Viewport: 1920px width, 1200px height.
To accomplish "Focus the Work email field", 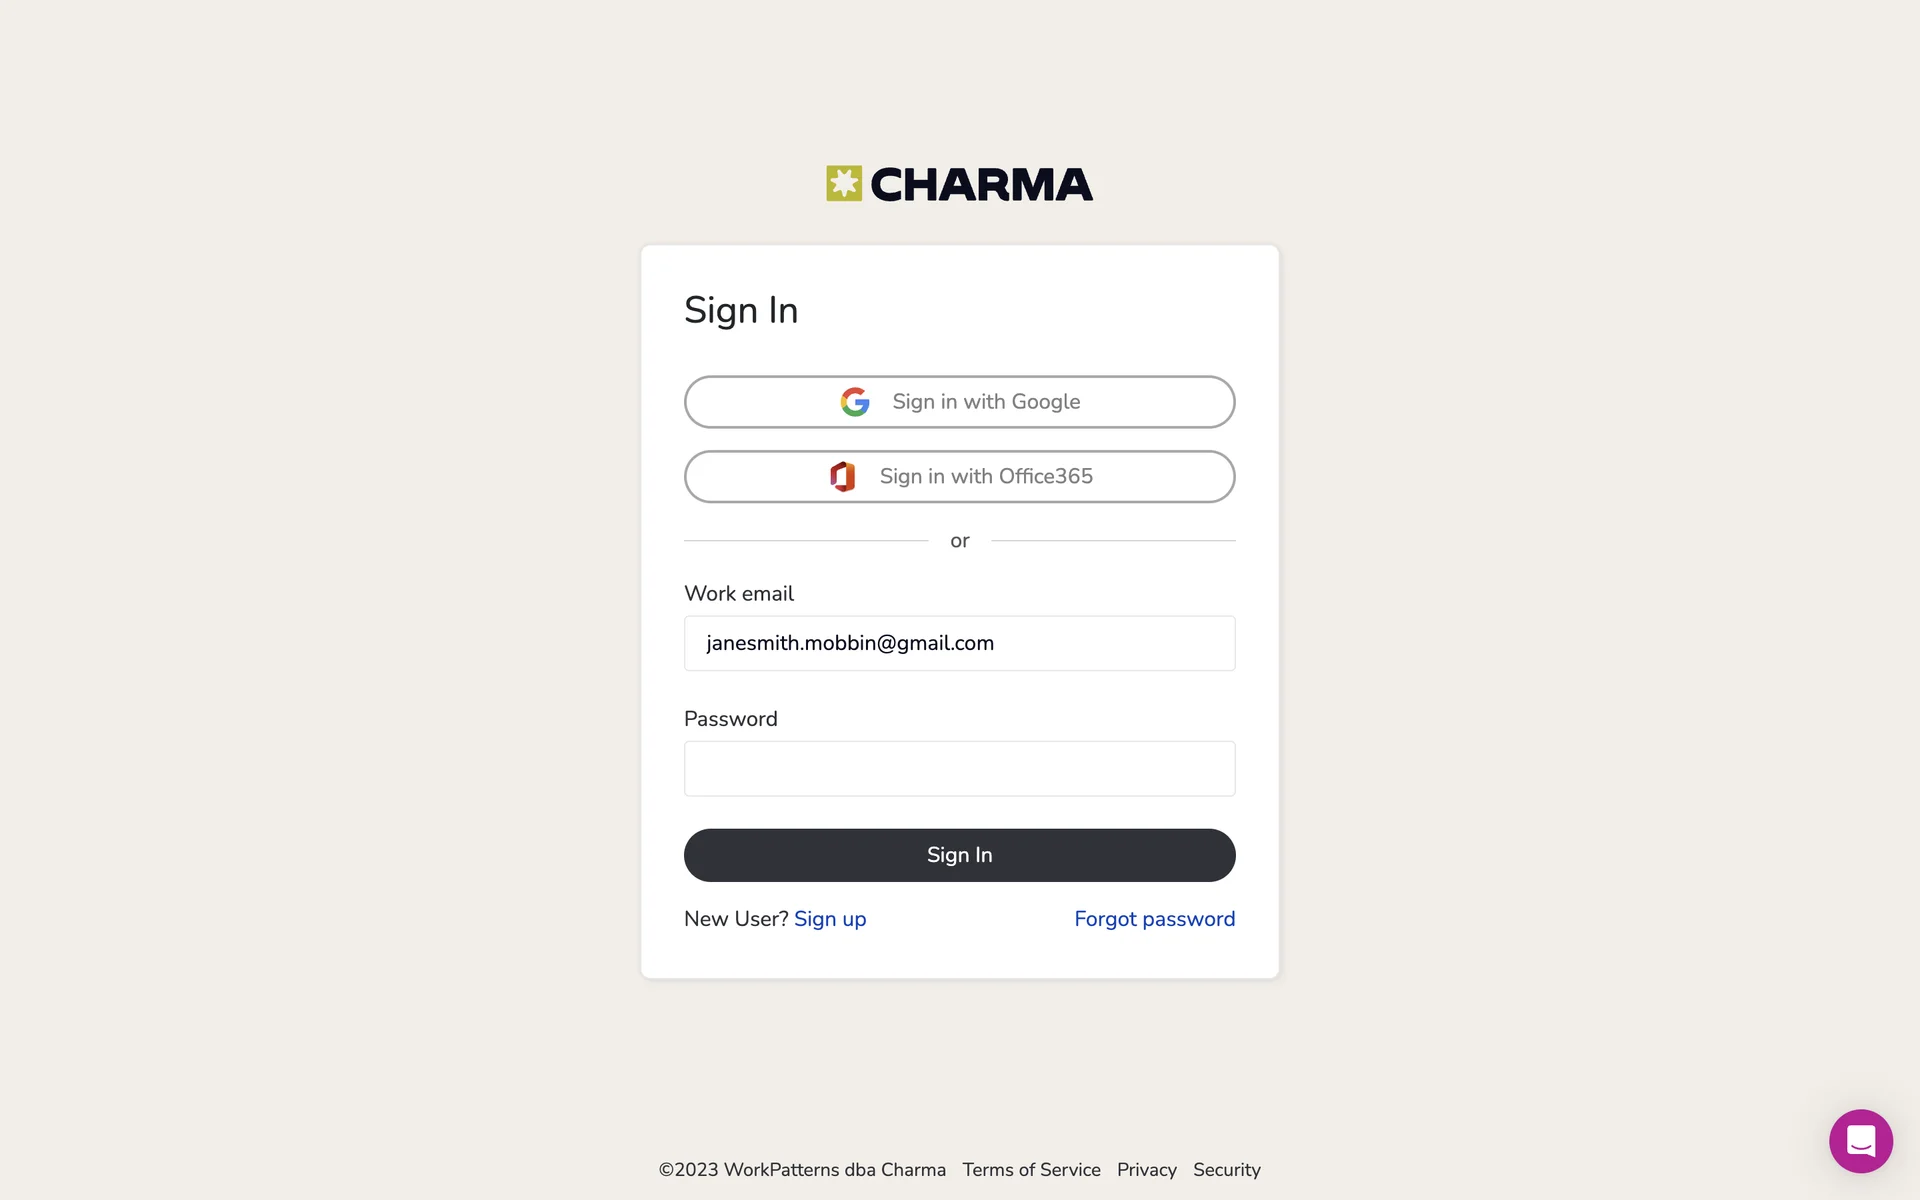I will click(x=959, y=643).
